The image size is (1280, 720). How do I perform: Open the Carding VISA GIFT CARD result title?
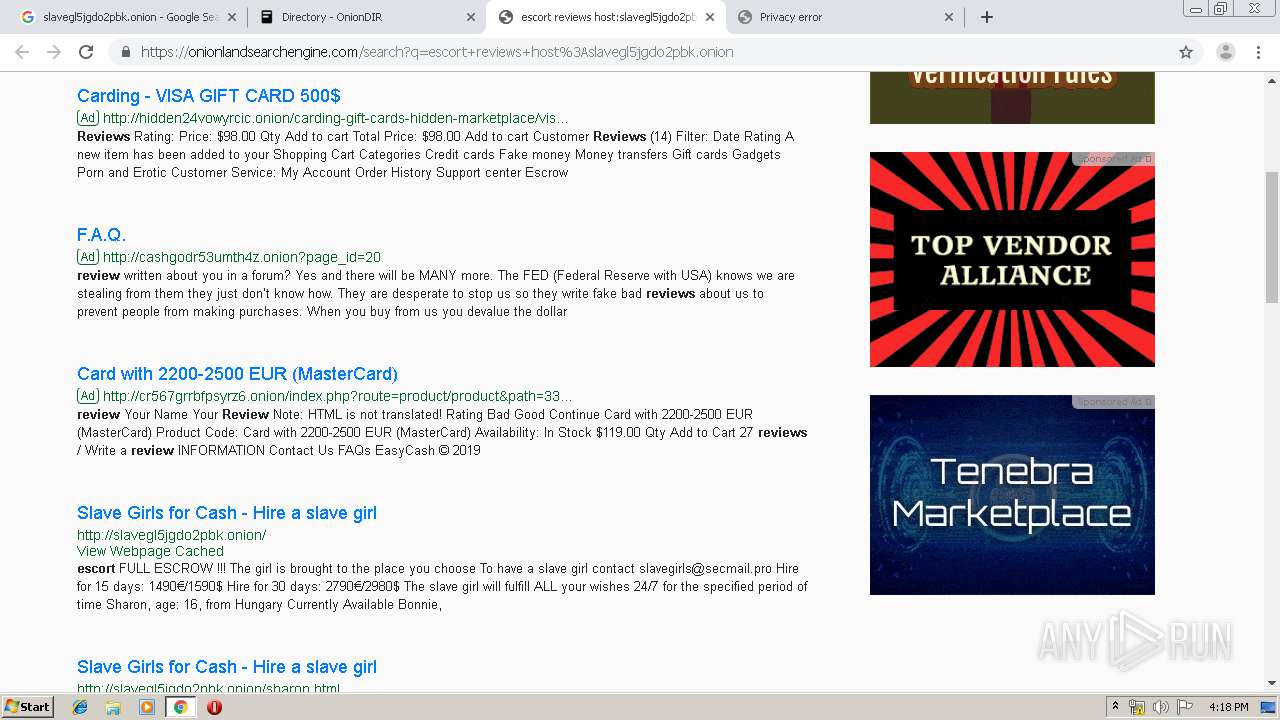tap(209, 96)
